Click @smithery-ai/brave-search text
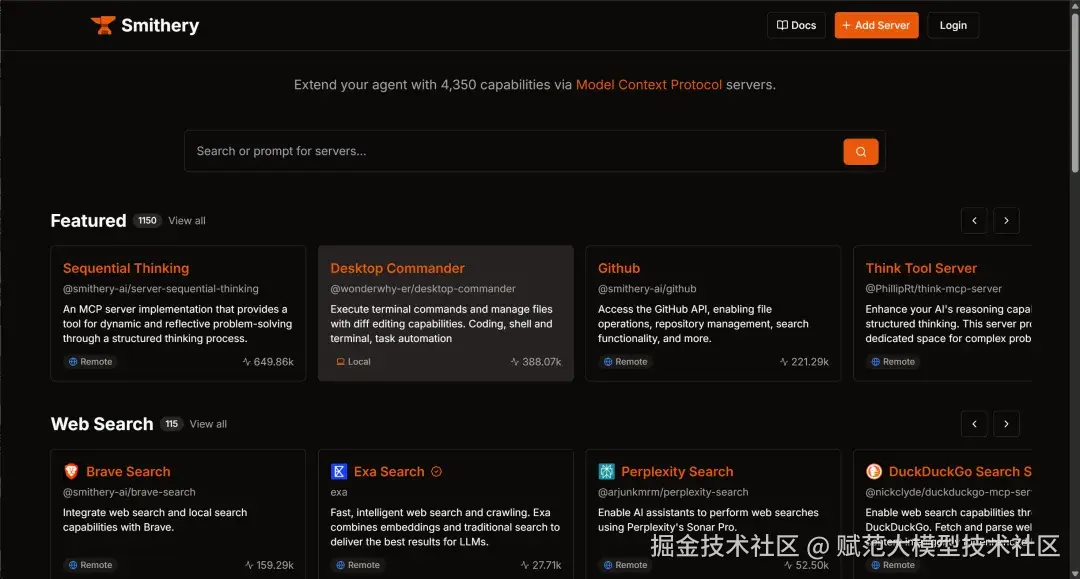Viewport: 1080px width, 579px height. (129, 492)
